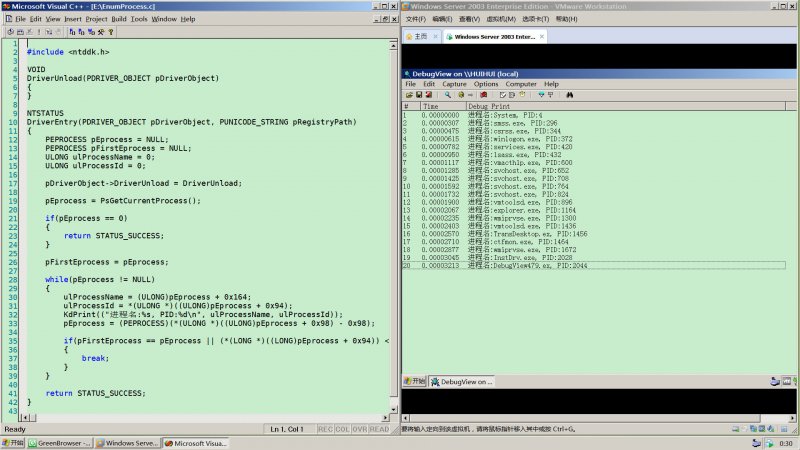Open the 文件(F) menu in VMware
Image resolution: width=800 pixels, height=450 pixels.
(416, 19)
